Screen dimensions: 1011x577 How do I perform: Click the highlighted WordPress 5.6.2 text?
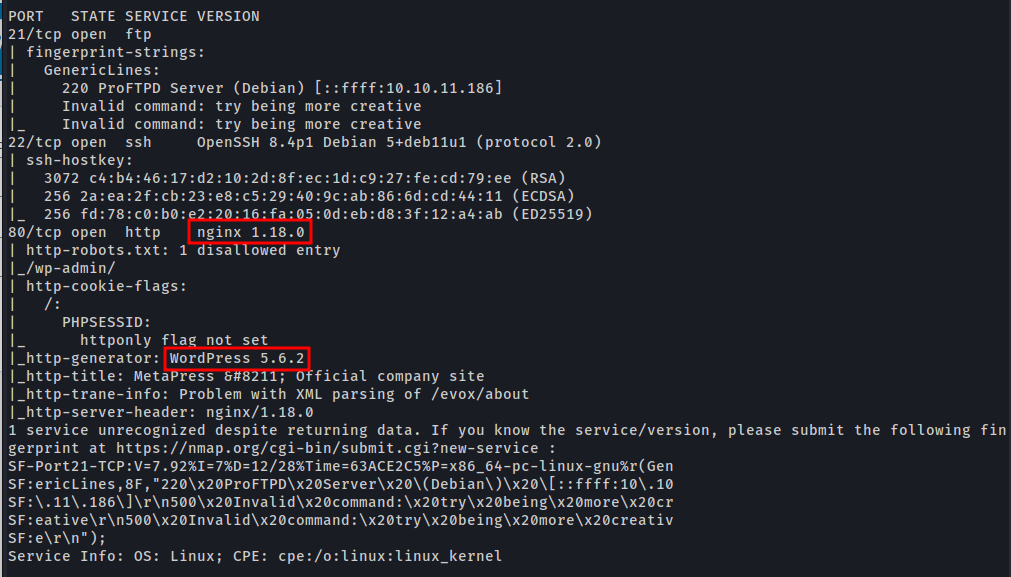(x=238, y=358)
